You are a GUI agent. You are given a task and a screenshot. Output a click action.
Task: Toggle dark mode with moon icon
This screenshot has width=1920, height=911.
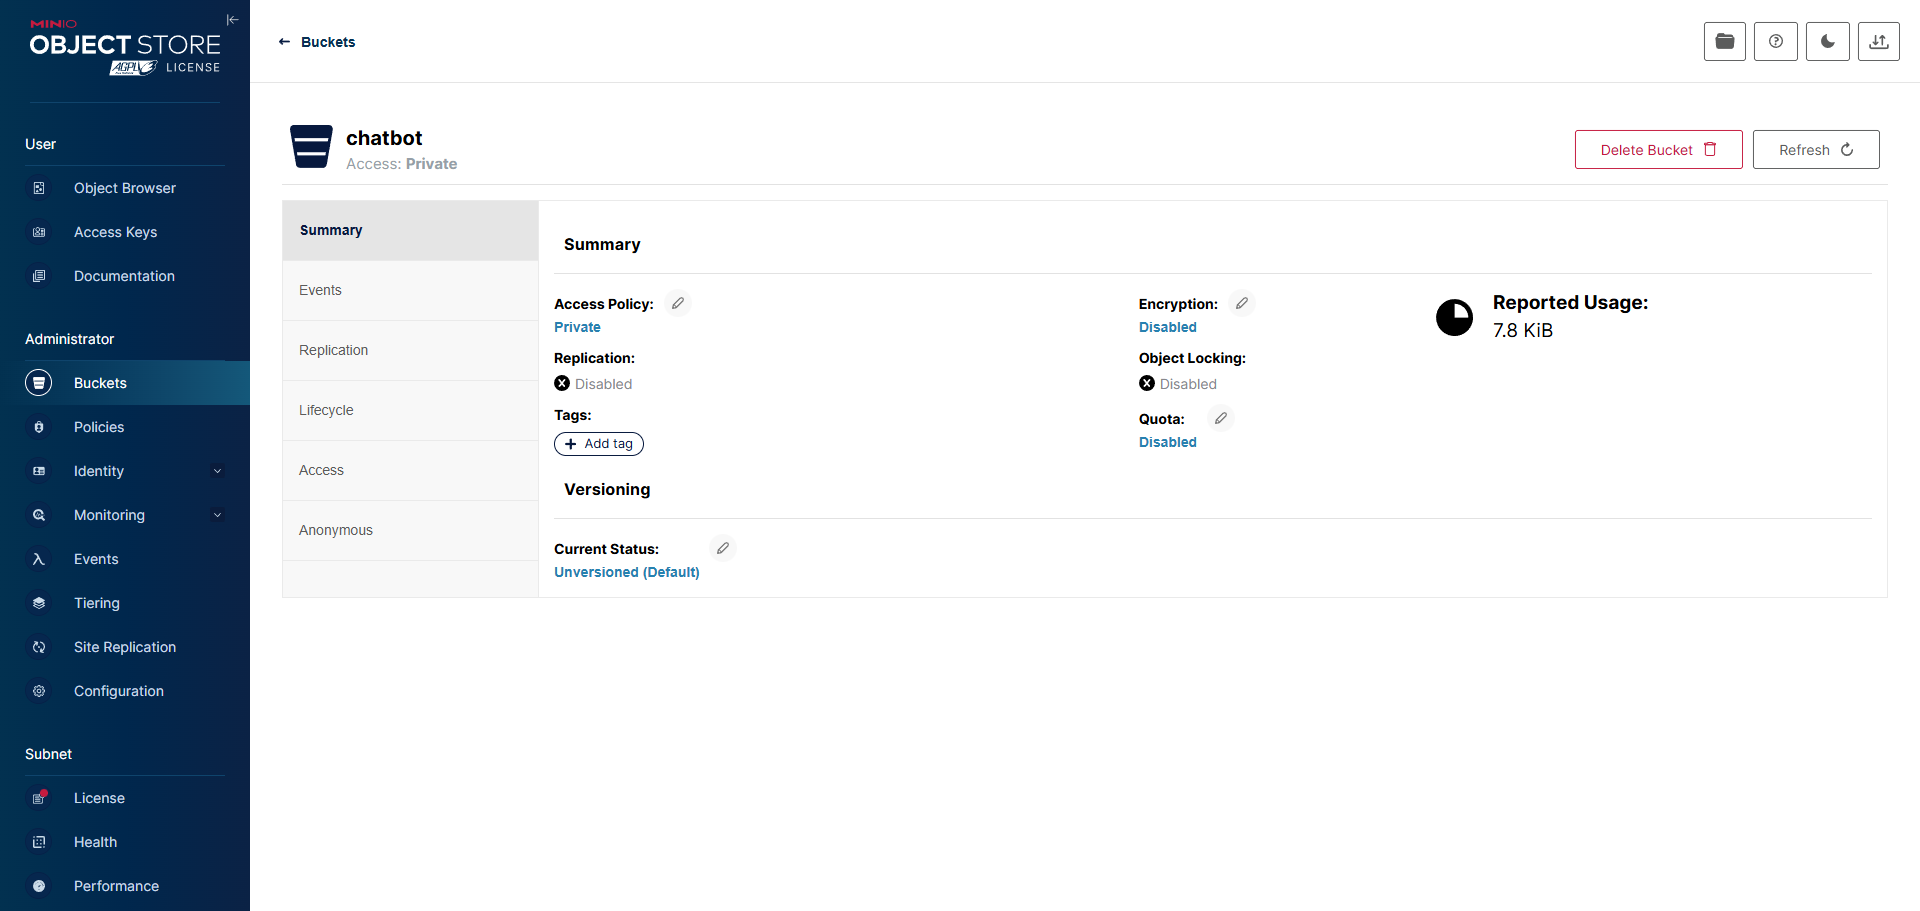(x=1827, y=42)
